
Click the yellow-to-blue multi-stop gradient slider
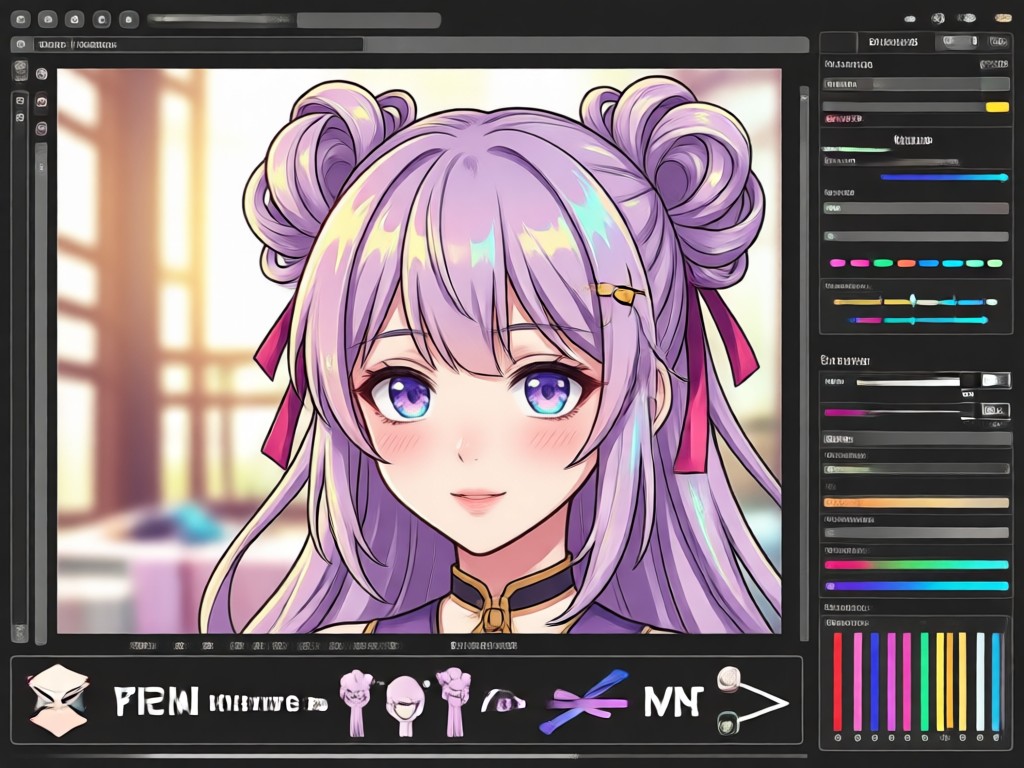click(x=916, y=302)
